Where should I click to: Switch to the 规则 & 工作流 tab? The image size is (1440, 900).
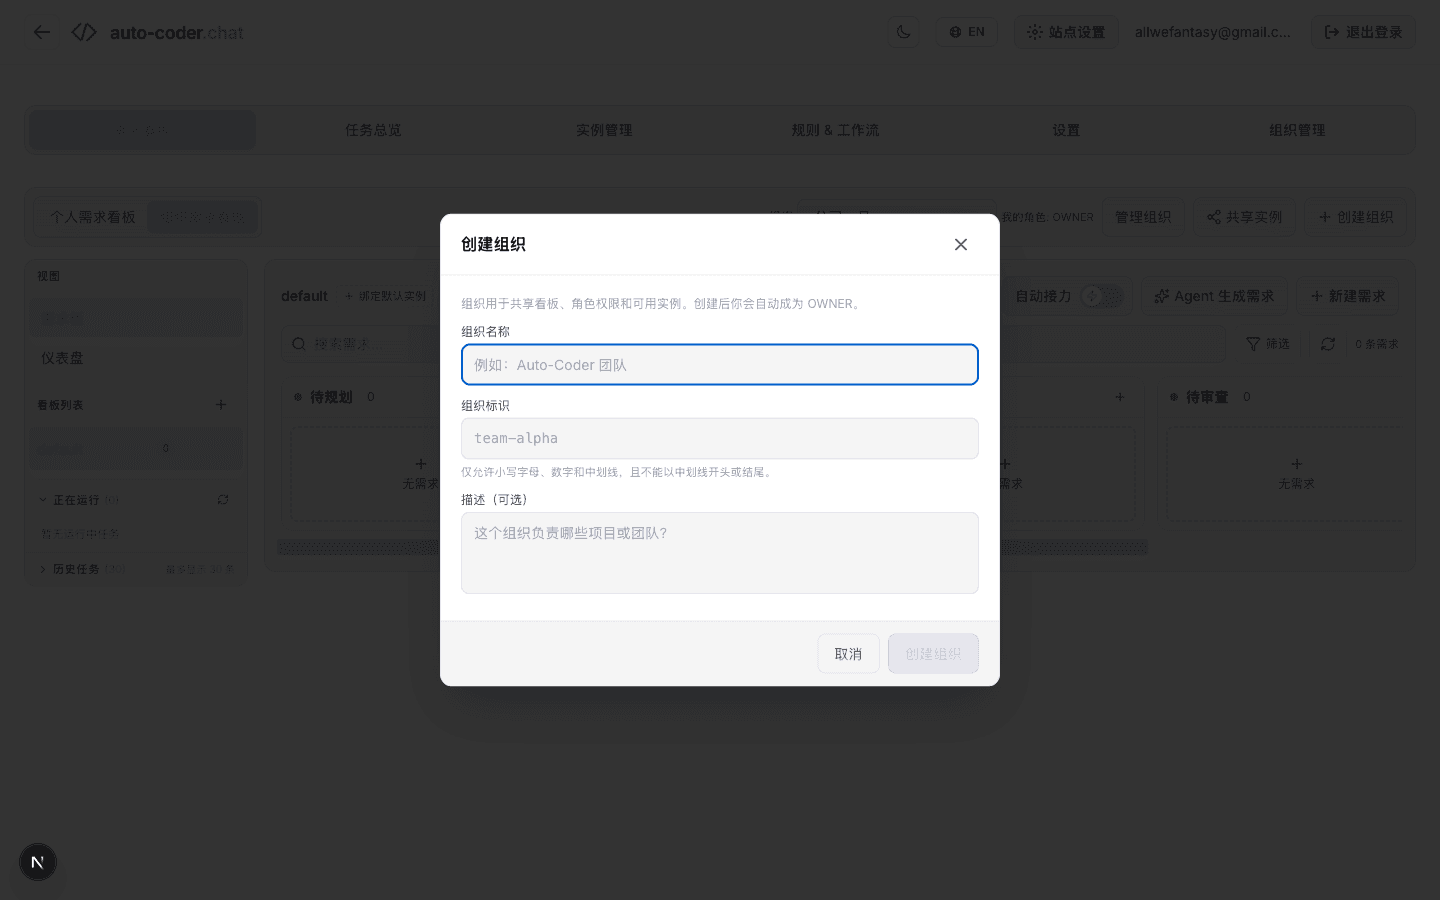pyautogui.click(x=836, y=129)
